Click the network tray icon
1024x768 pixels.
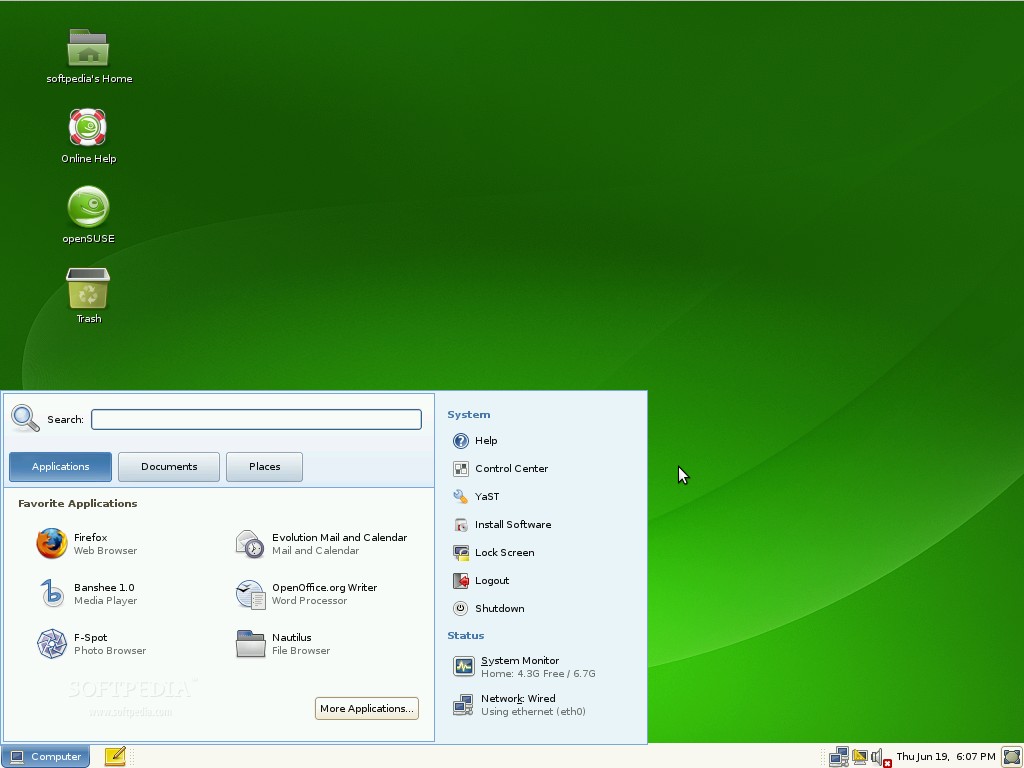pos(839,757)
